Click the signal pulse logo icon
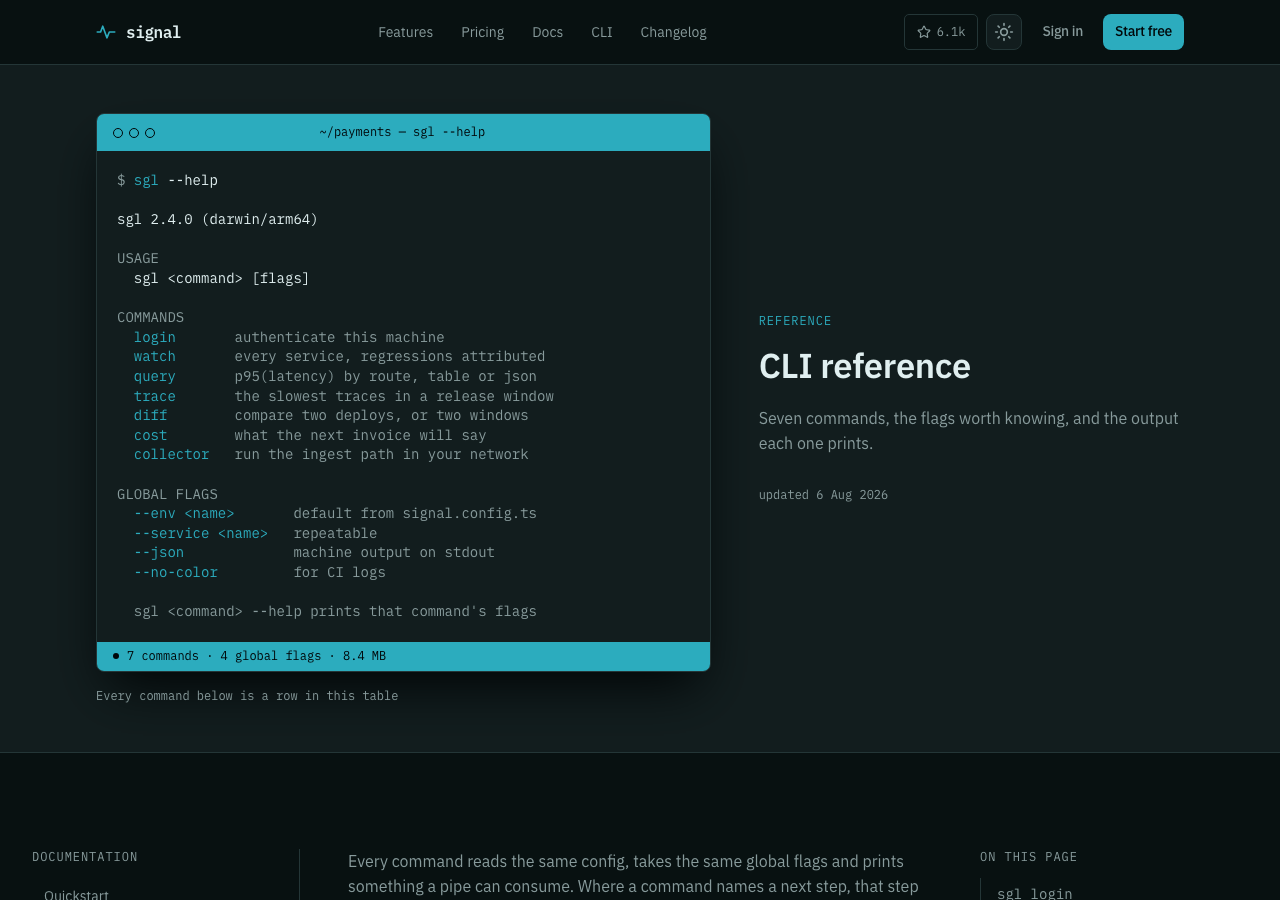Viewport: 1280px width, 900px height. 106,32
